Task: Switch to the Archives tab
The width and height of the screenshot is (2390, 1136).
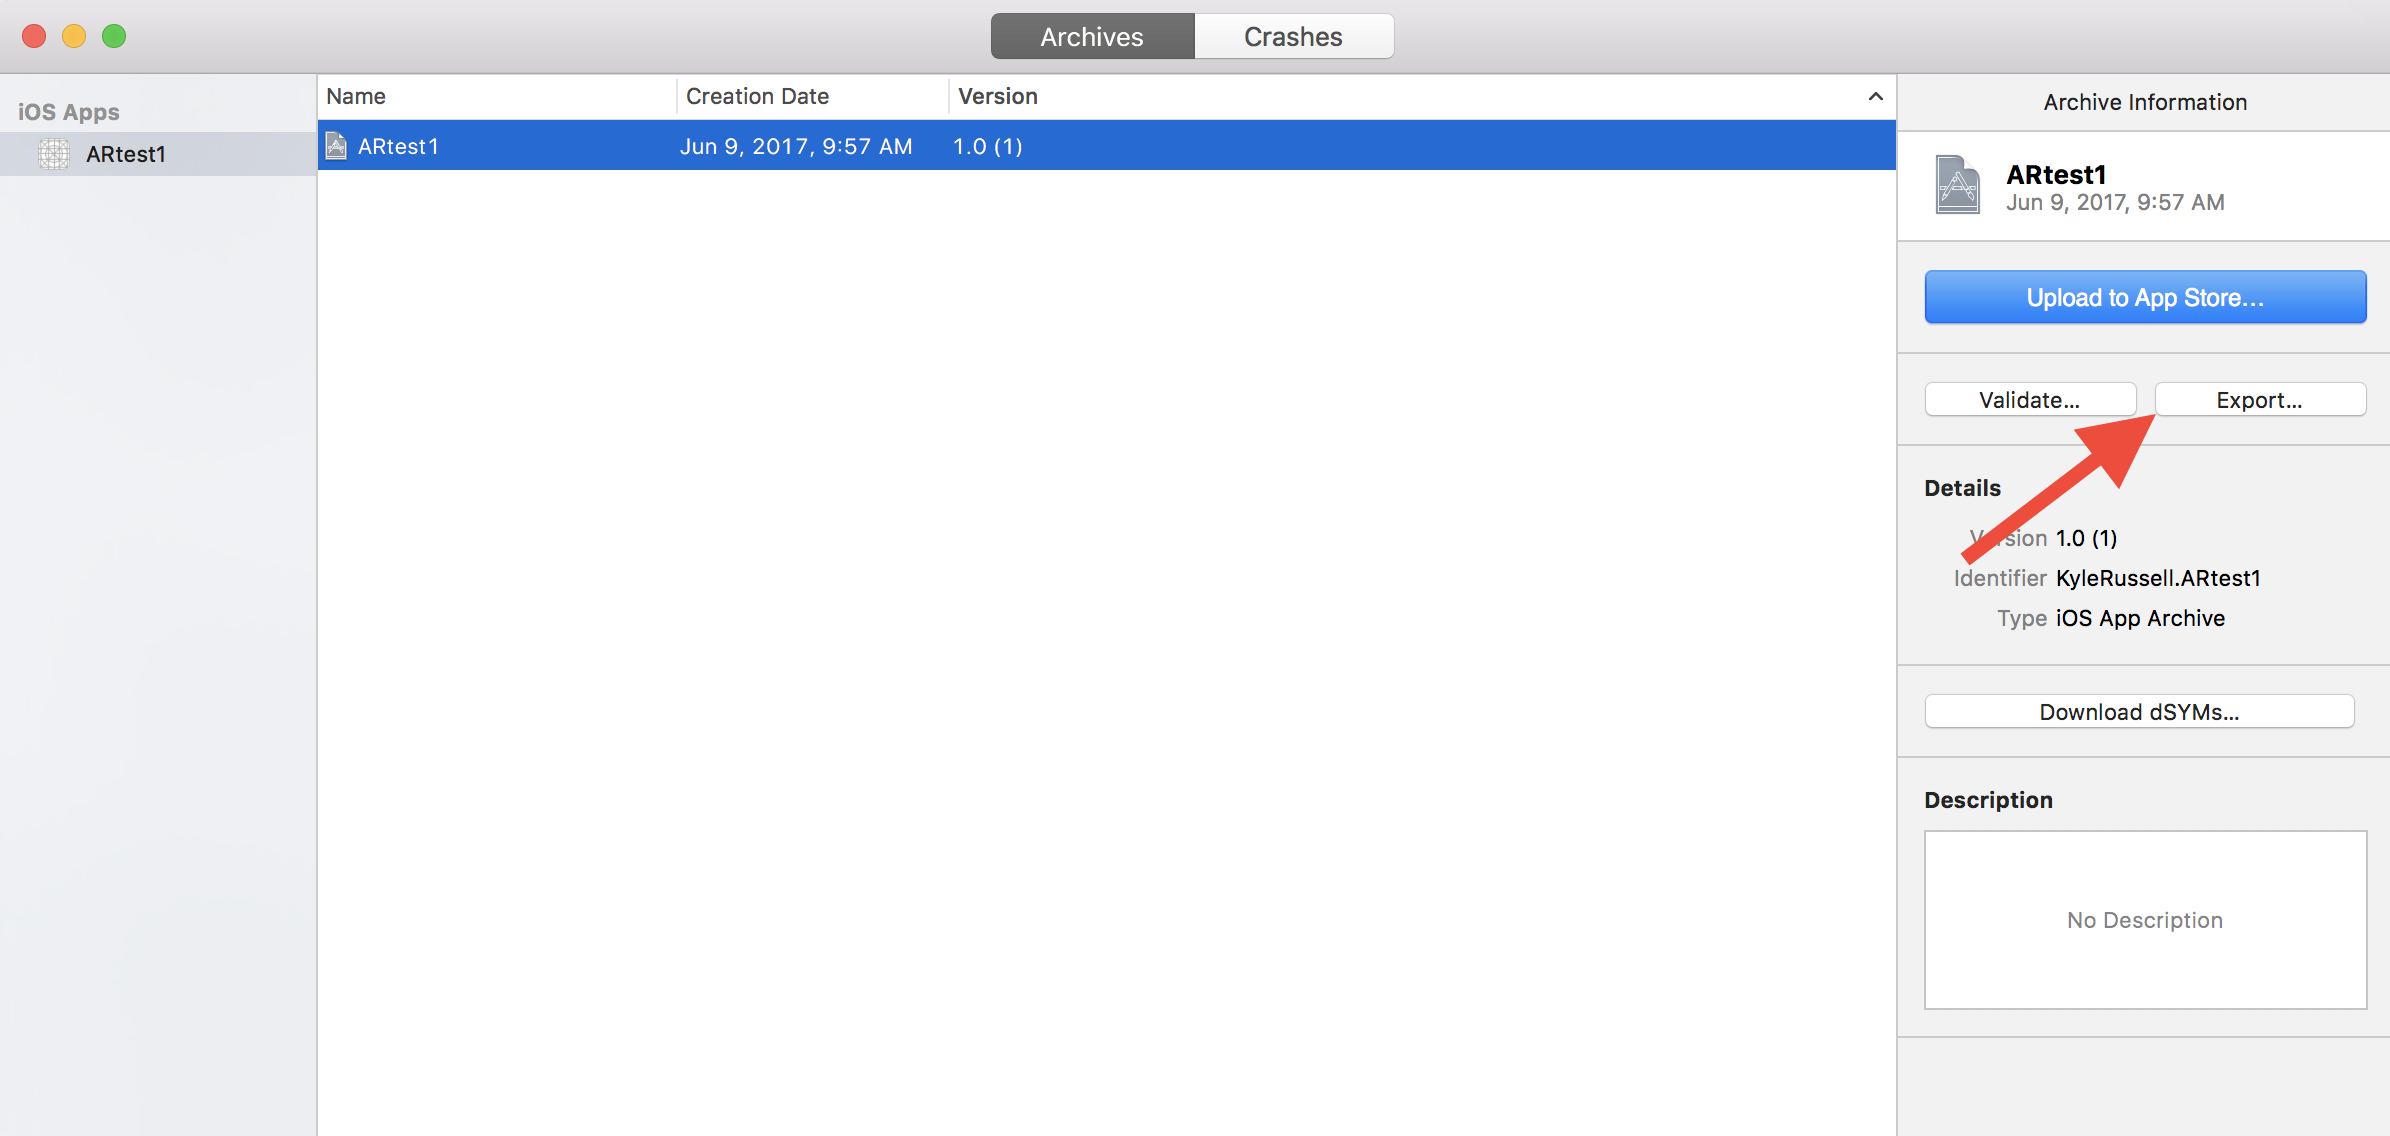Action: point(1091,37)
